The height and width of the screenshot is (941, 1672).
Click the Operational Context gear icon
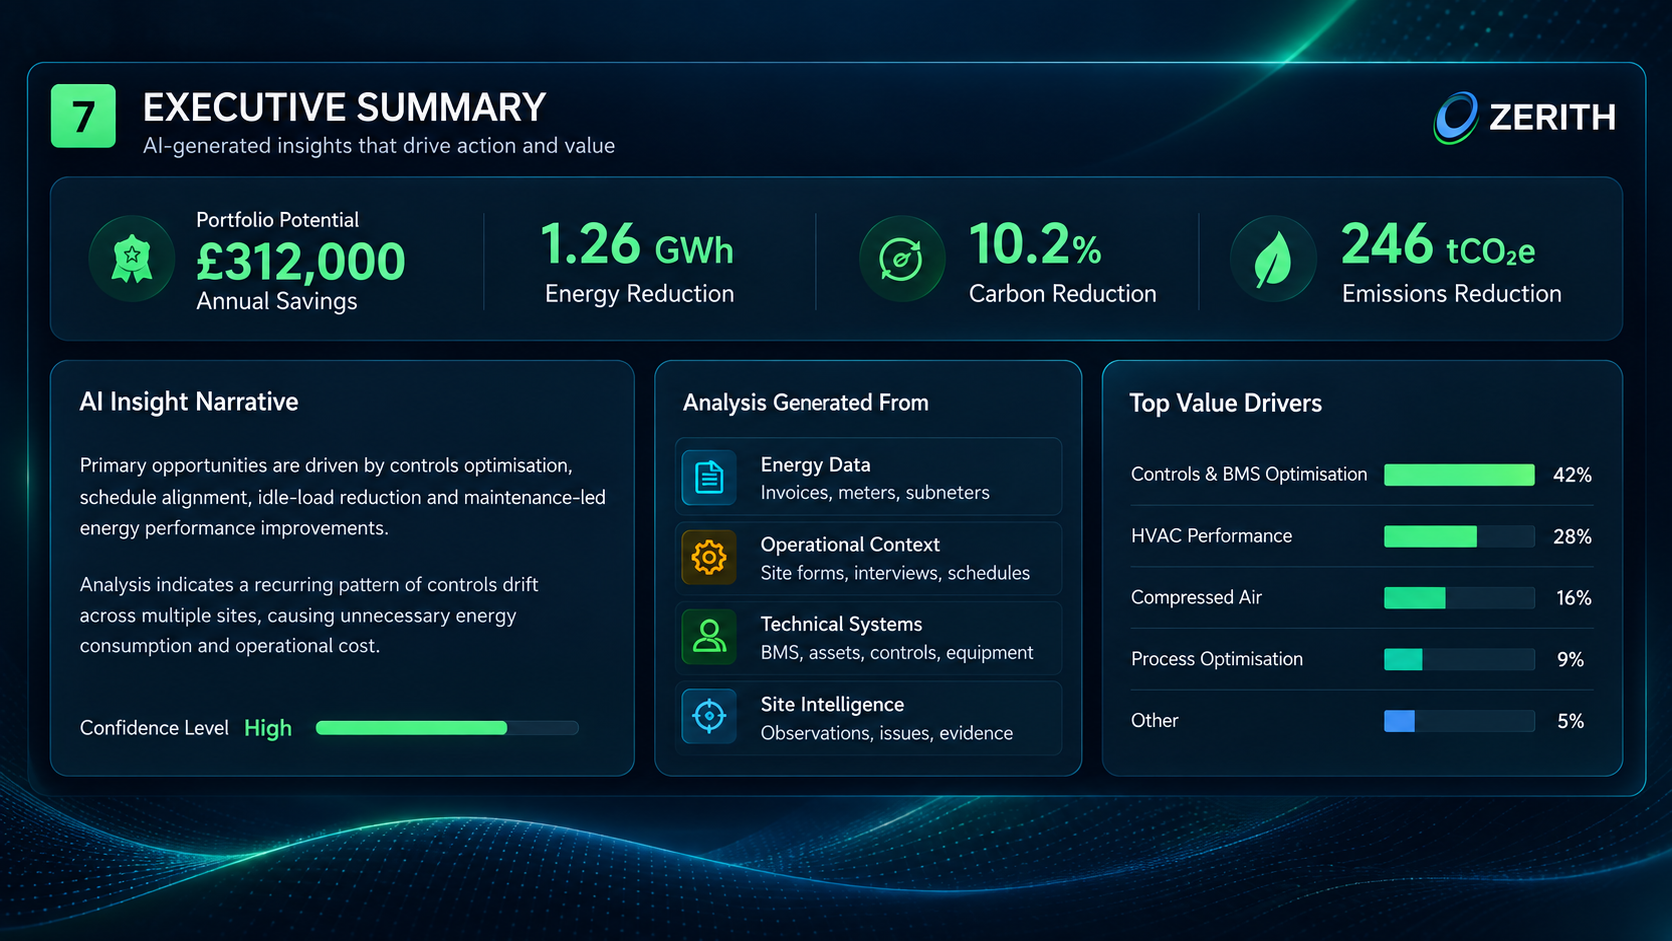click(x=709, y=557)
